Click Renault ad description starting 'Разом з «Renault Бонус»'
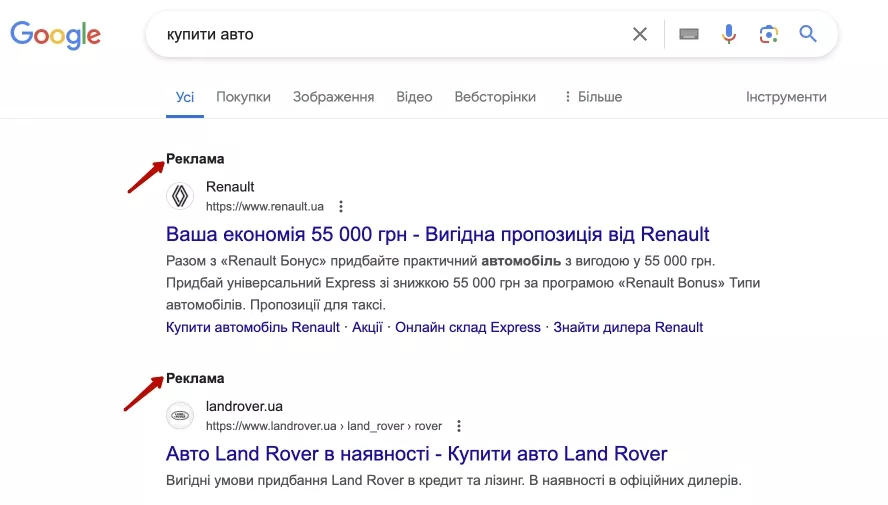 463,283
